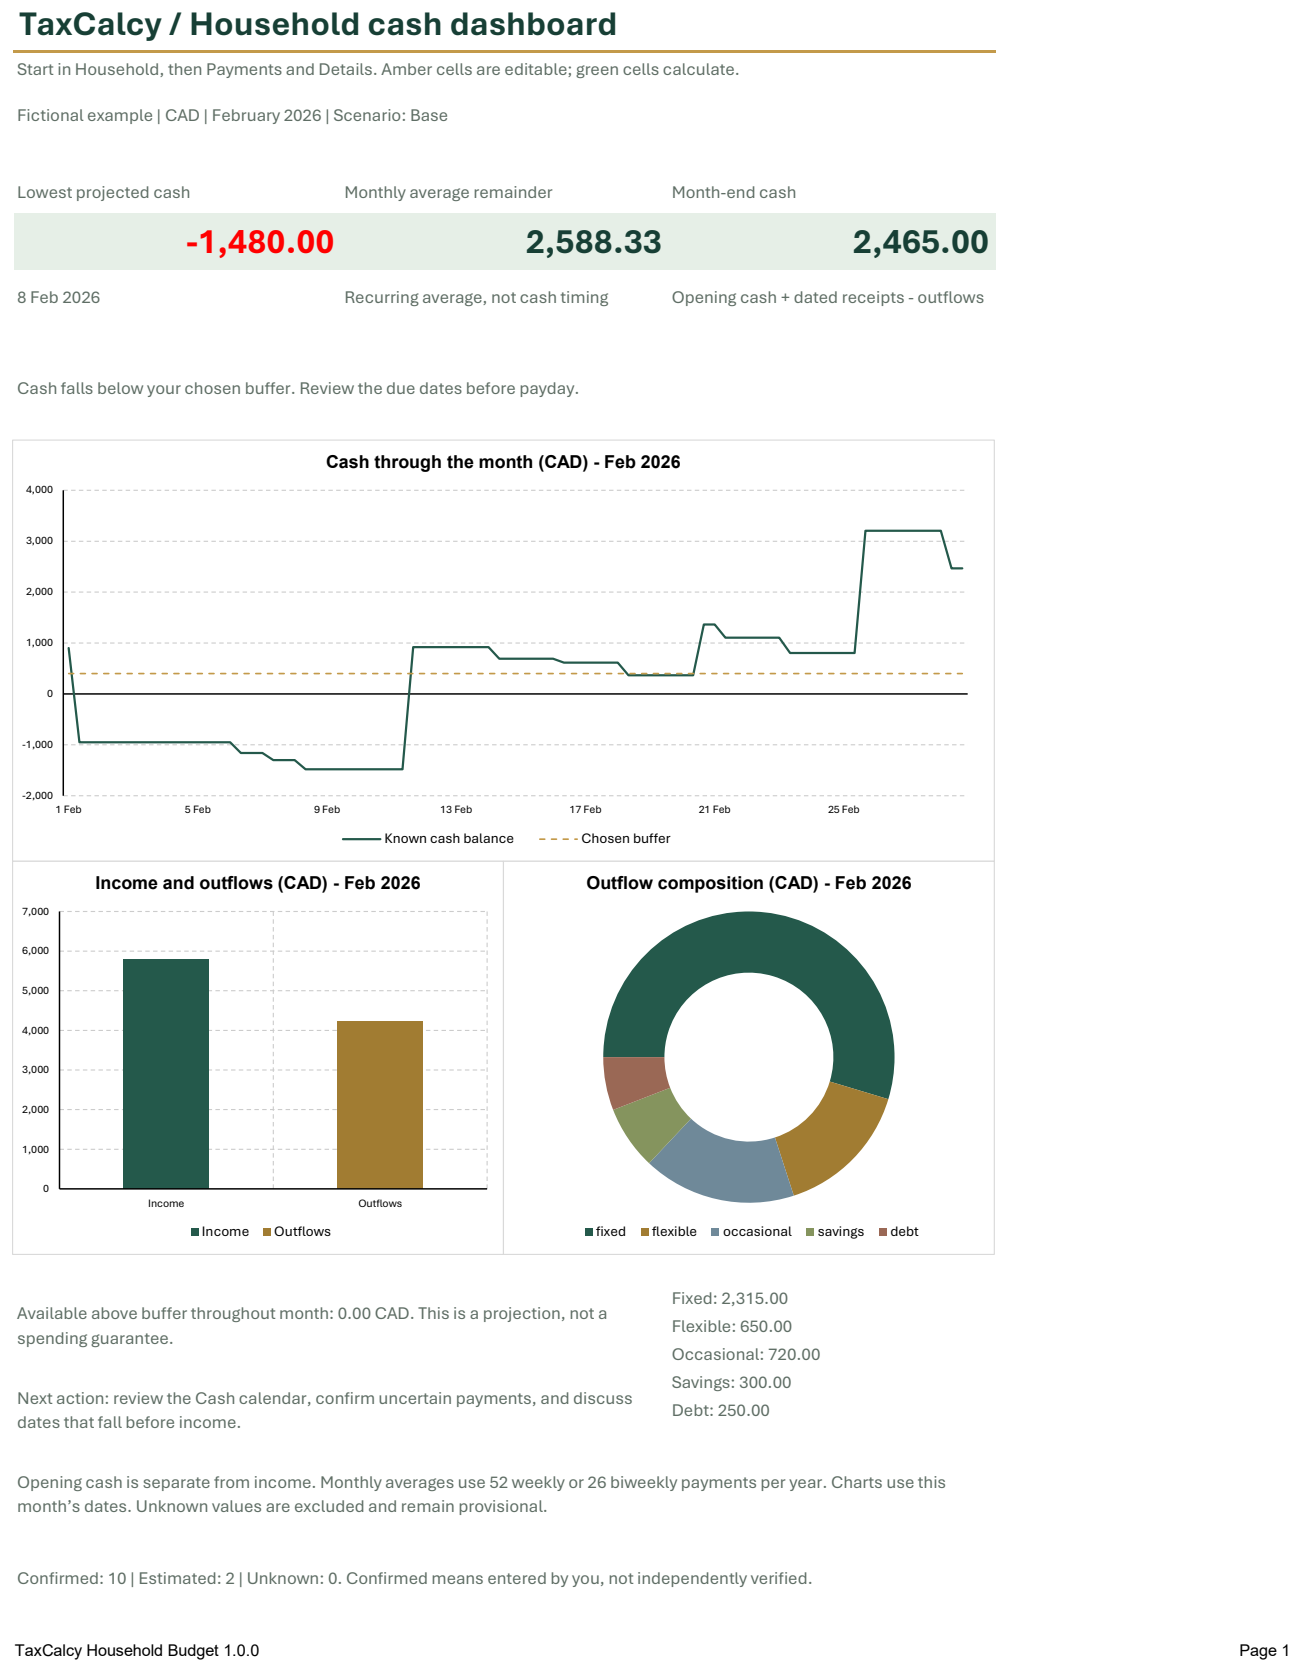
Task: Select the 2,588.33 value
Action: 594,242
